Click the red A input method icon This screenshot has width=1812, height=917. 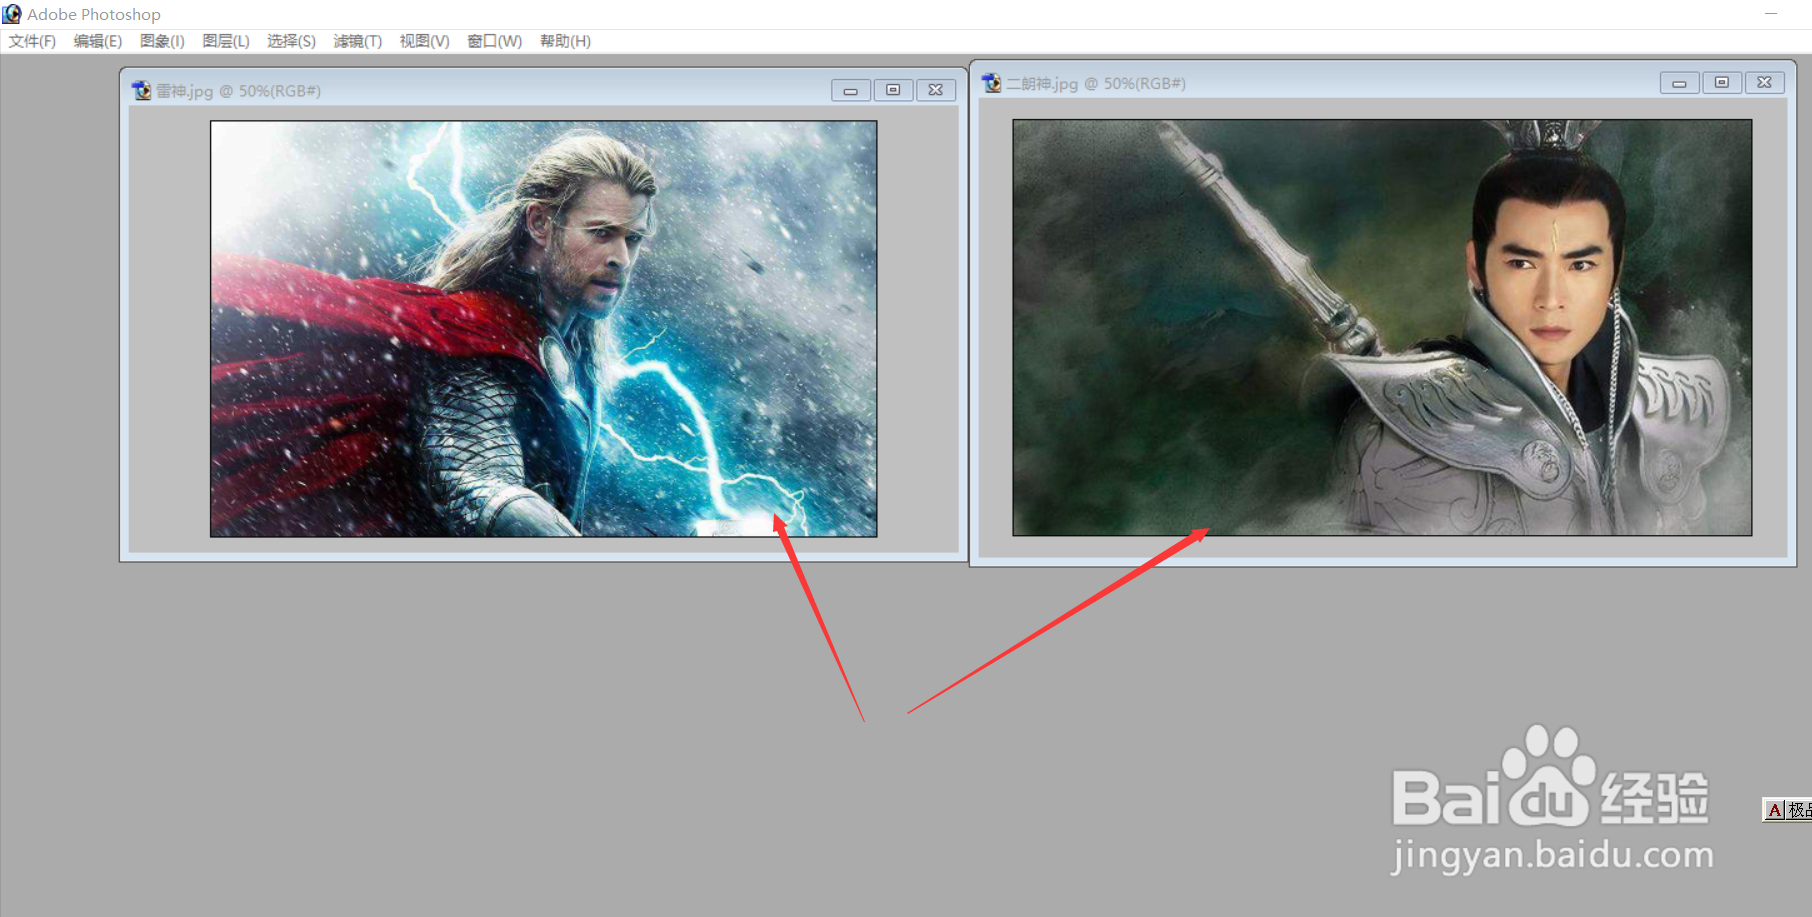[1775, 810]
